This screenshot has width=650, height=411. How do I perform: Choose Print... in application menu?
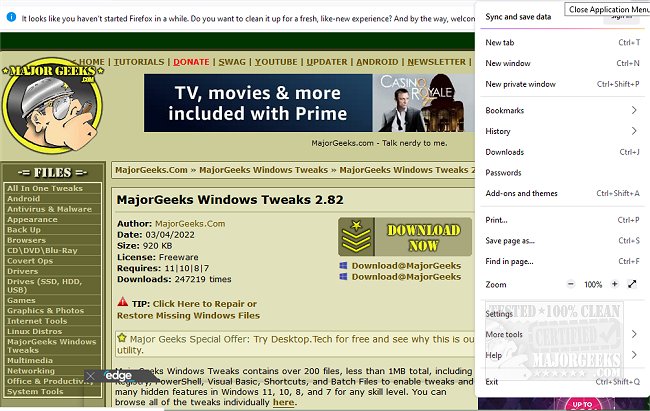pyautogui.click(x=562, y=220)
